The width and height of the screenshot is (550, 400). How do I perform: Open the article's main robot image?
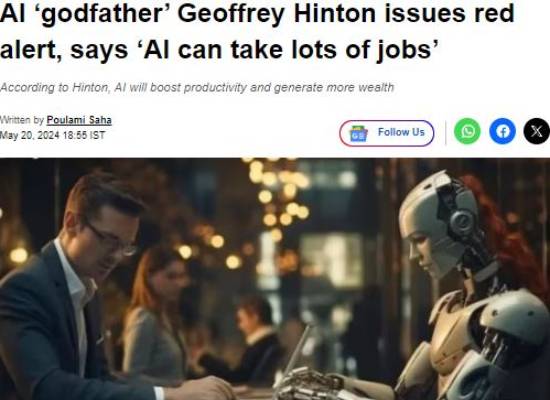tap(275, 279)
